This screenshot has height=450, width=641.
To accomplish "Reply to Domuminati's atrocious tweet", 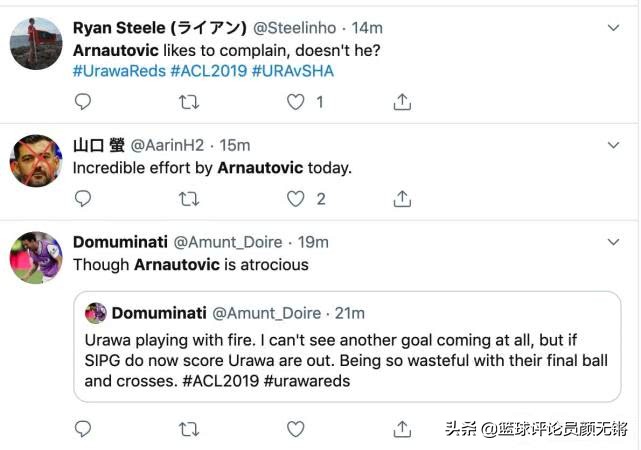I will coord(83,429).
